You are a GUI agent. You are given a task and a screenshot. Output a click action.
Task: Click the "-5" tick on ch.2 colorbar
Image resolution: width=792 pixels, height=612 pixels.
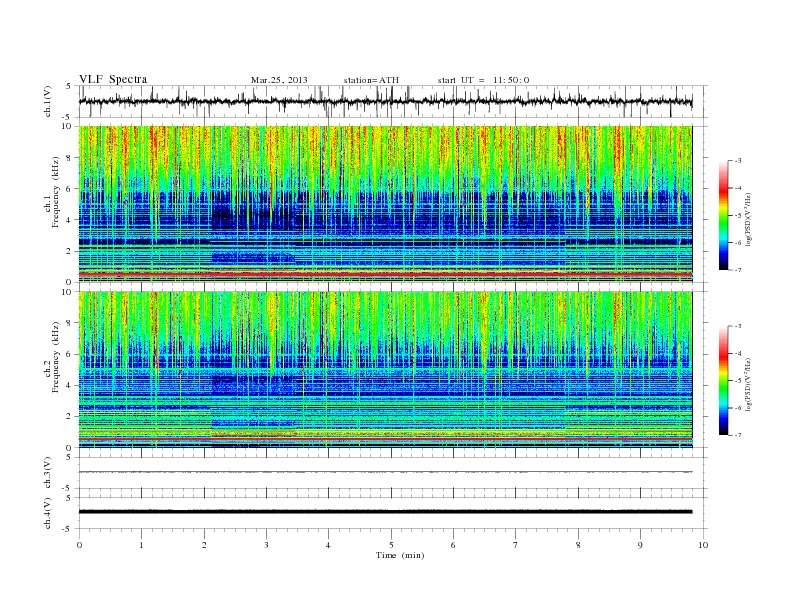[x=737, y=381]
